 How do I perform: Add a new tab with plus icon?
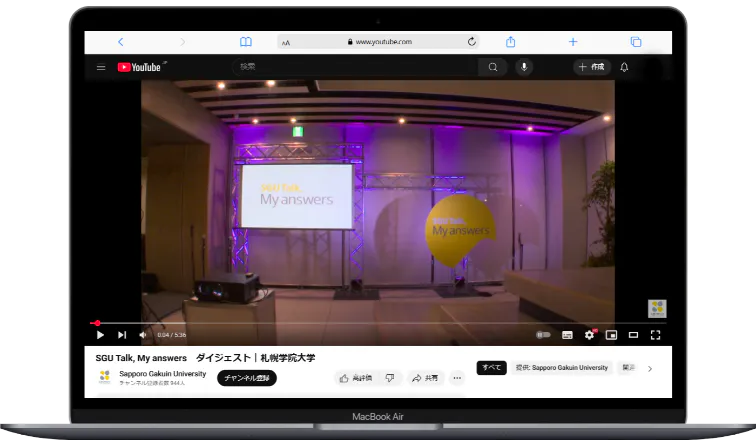[x=573, y=42]
